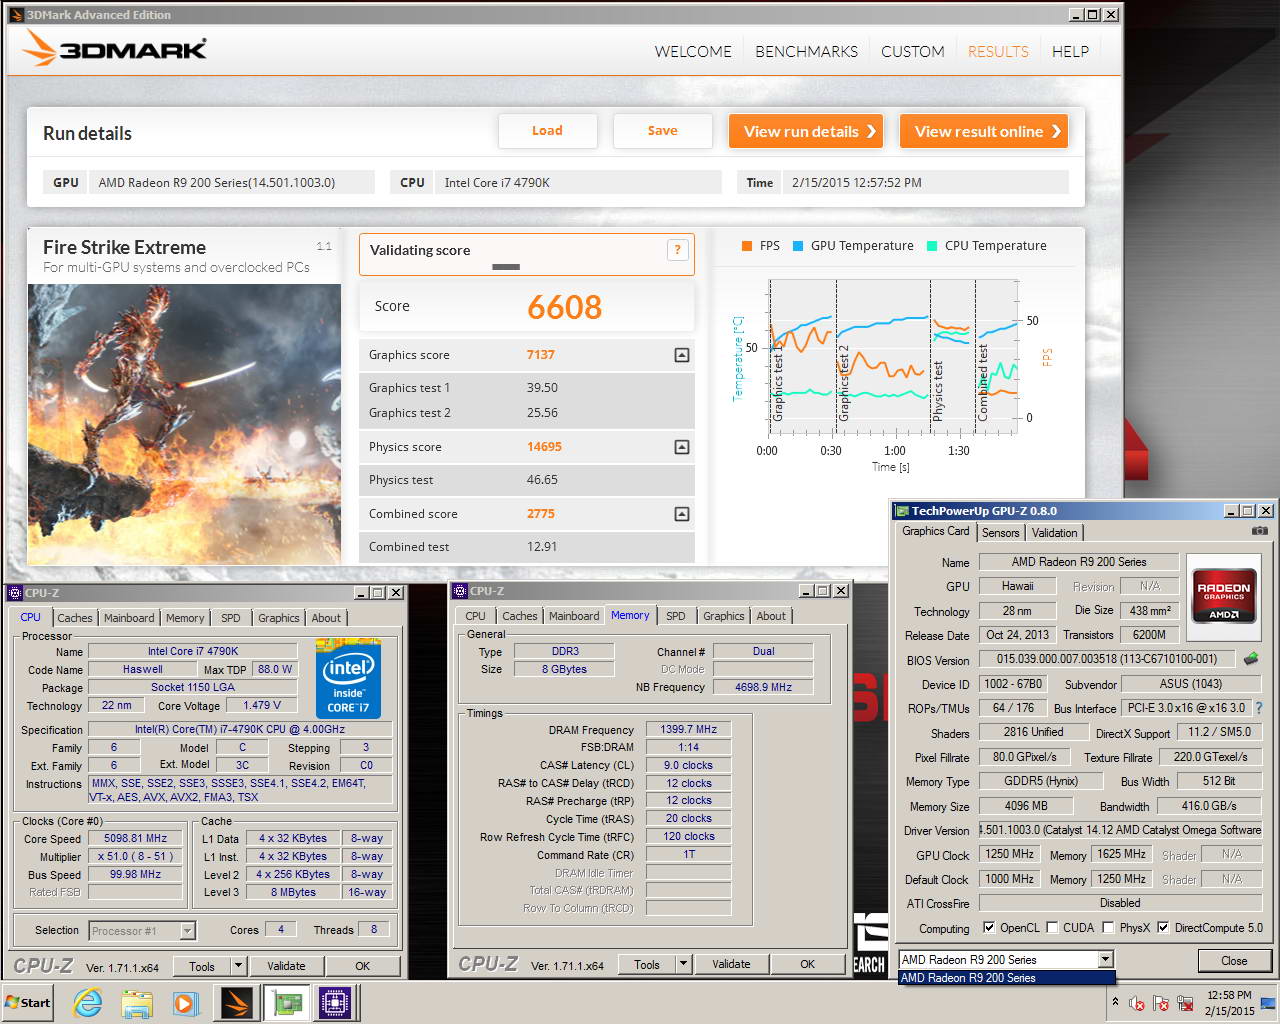Click the Start button
Viewport: 1280px width, 1024px height.
tap(28, 1003)
